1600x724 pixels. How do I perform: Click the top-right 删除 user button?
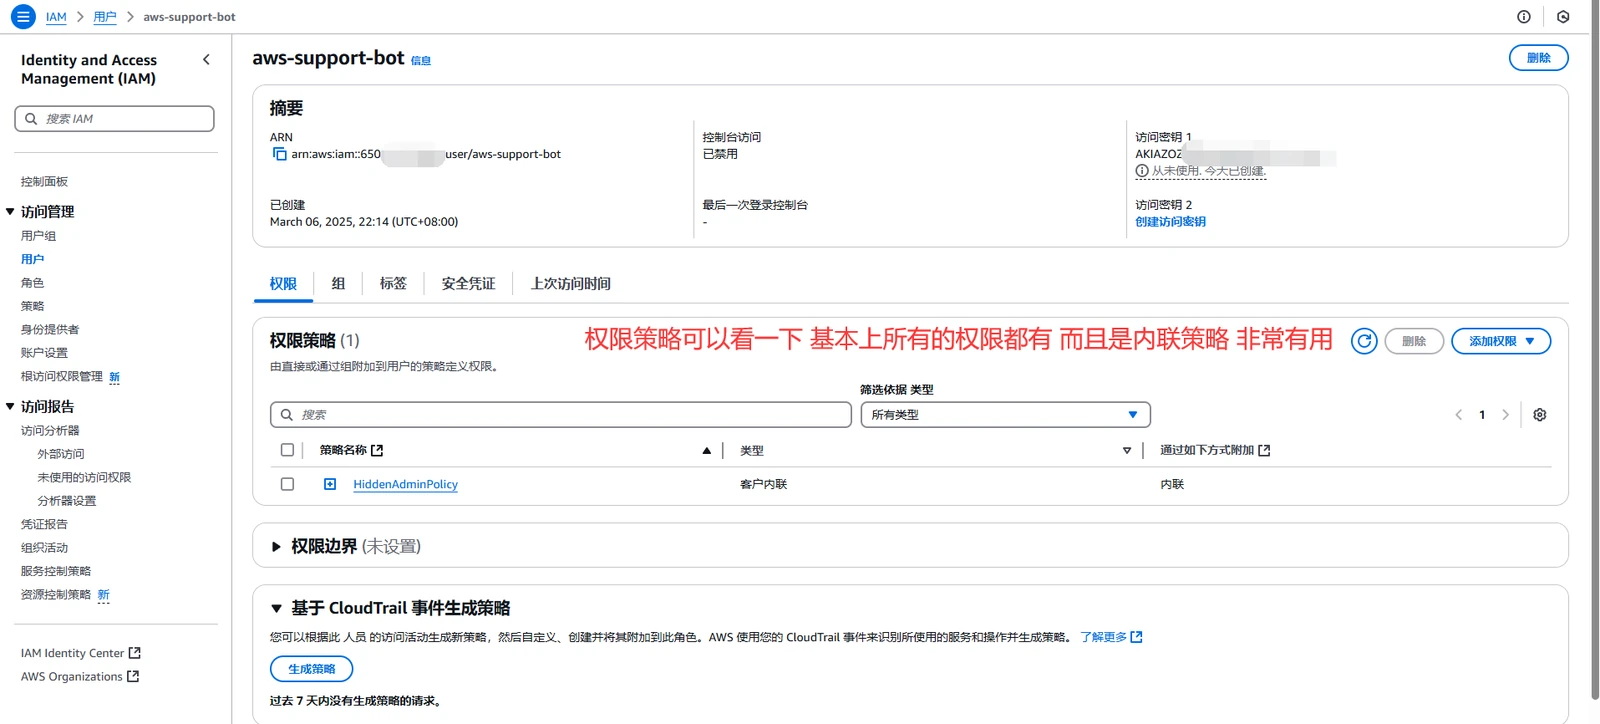coord(1538,58)
